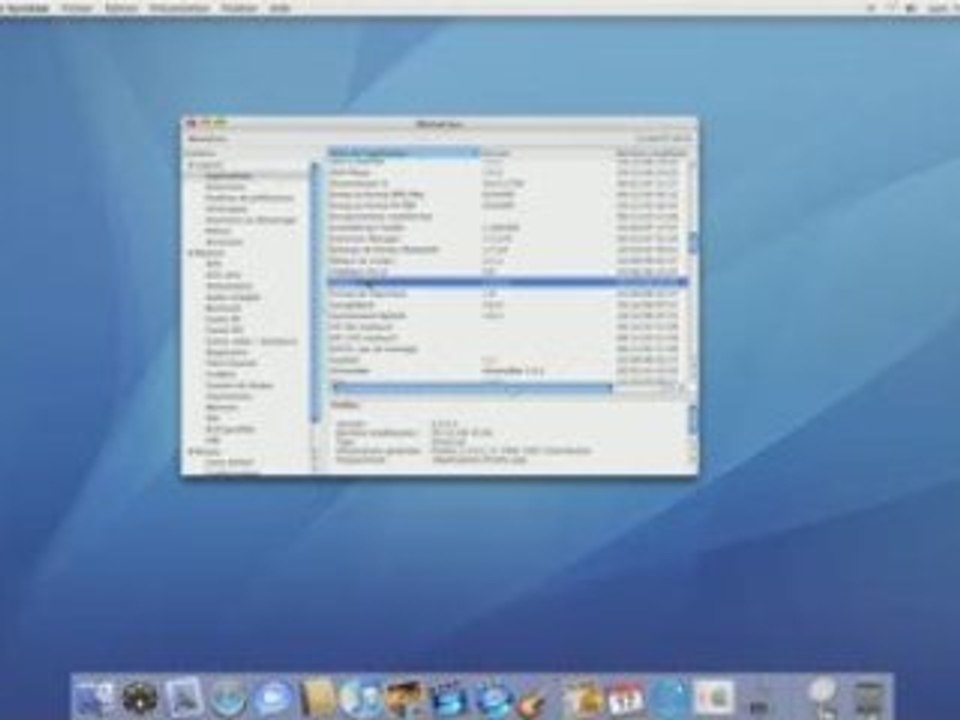Open Address Book icon in Dock
Screen dimensions: 960x720
click(x=317, y=698)
